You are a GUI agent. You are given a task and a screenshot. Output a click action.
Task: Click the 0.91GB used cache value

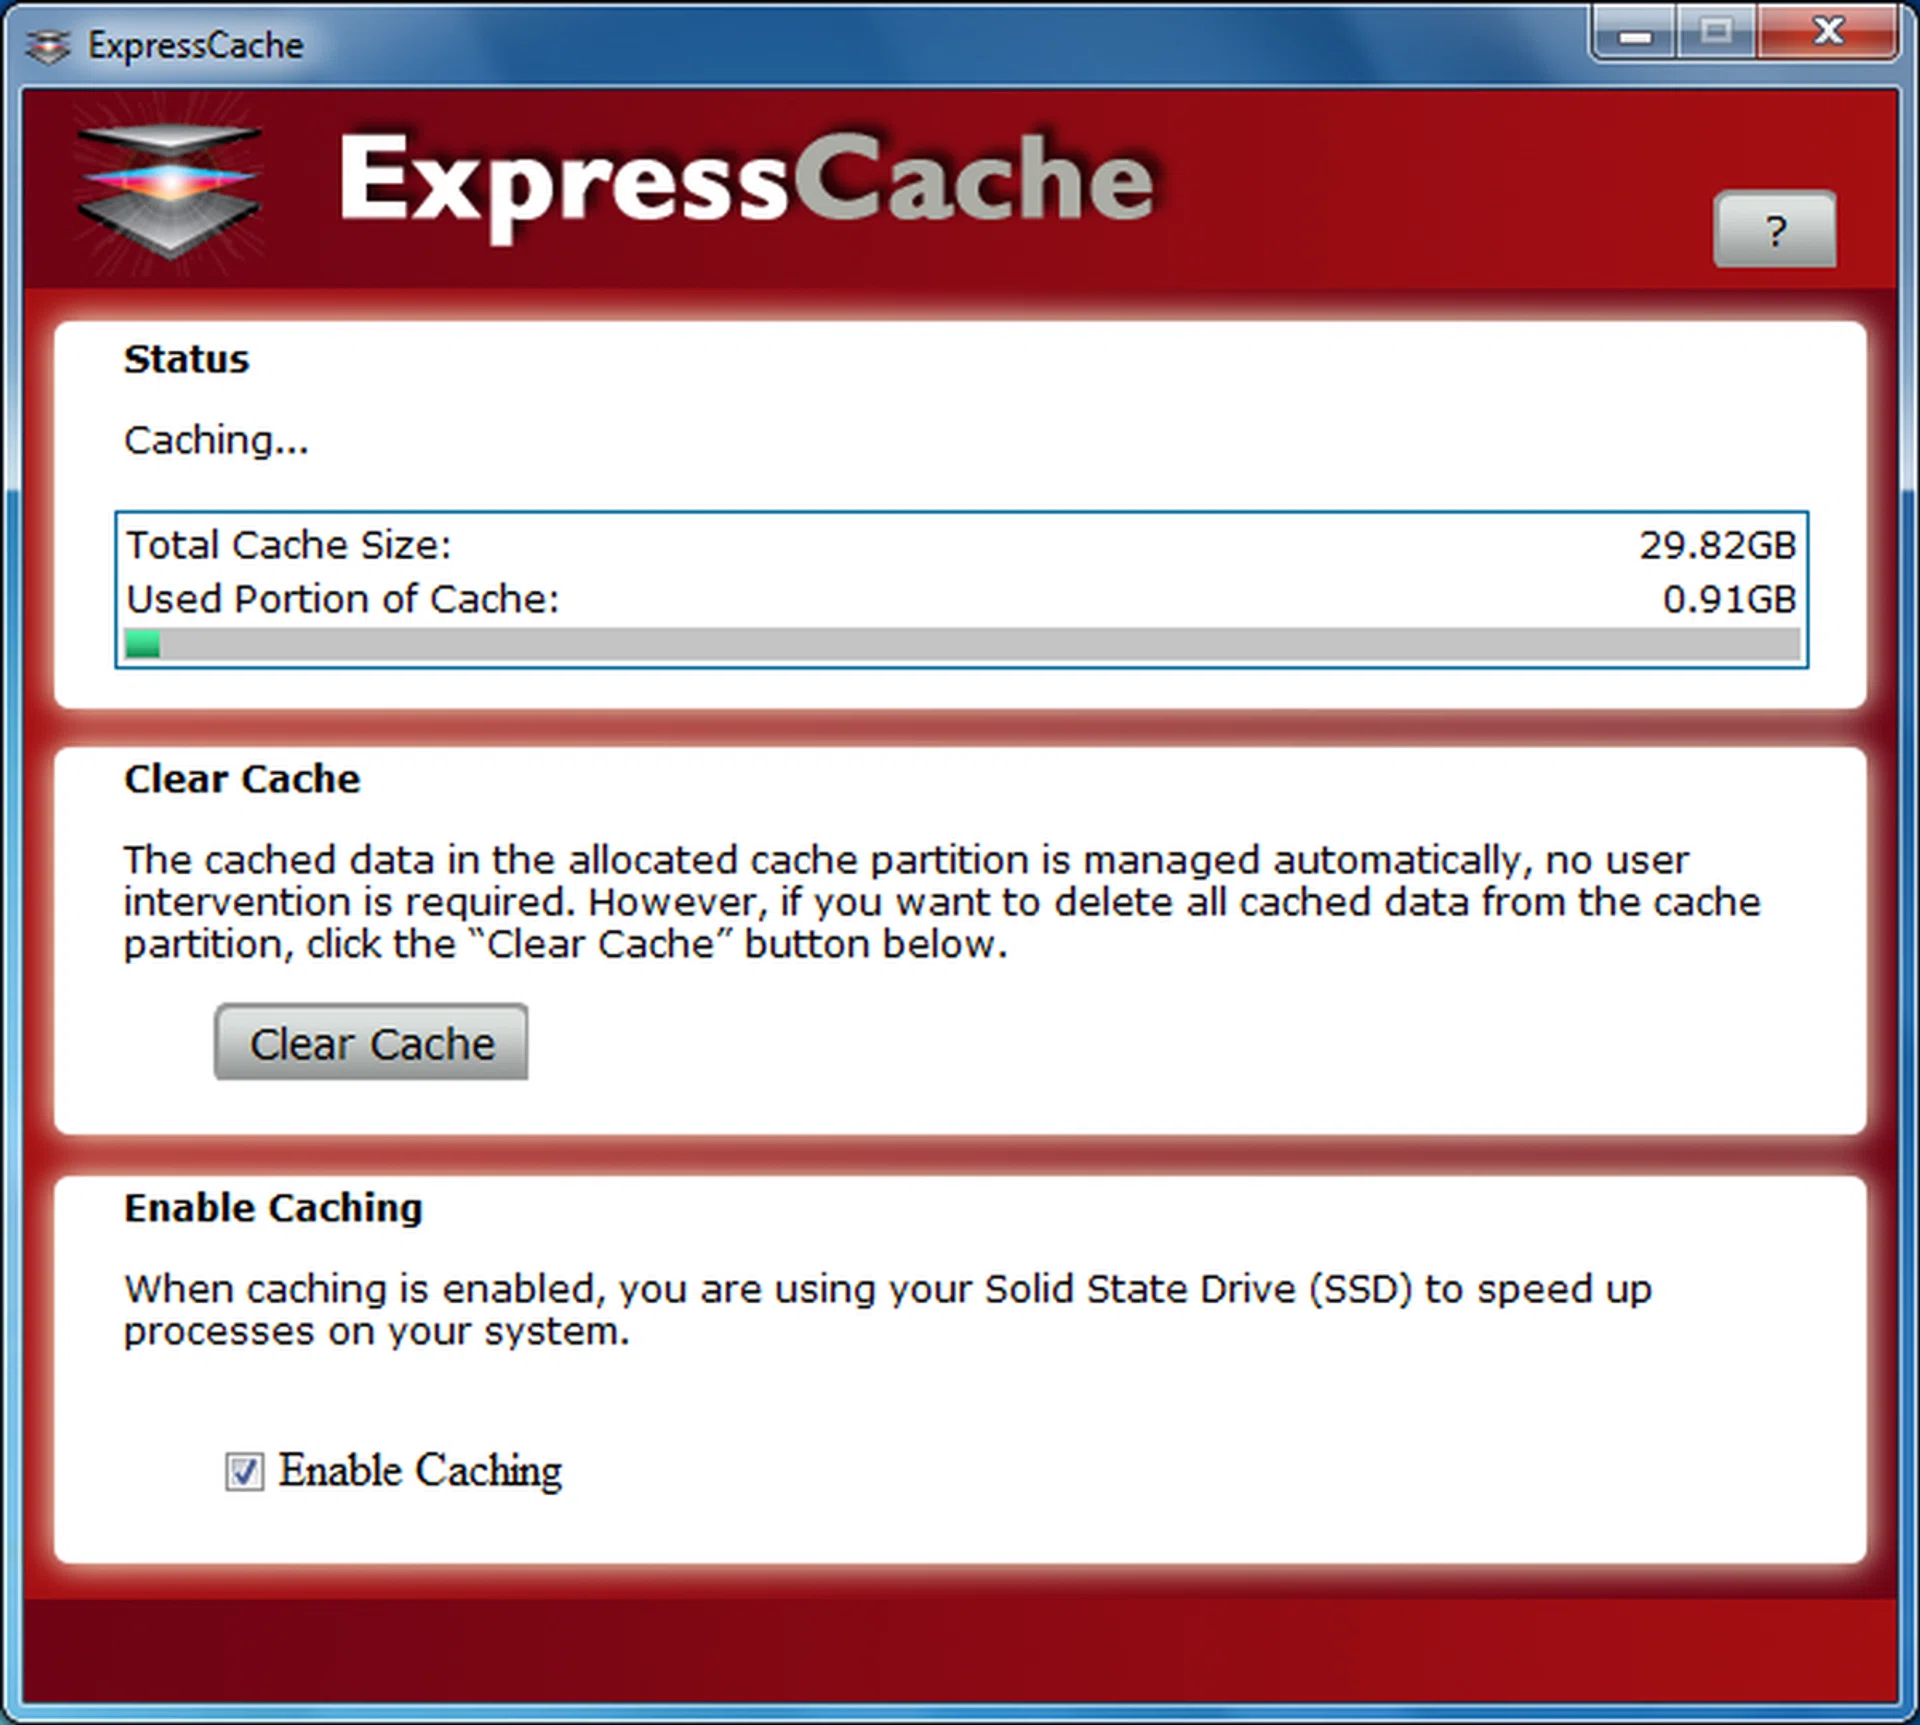1729,599
